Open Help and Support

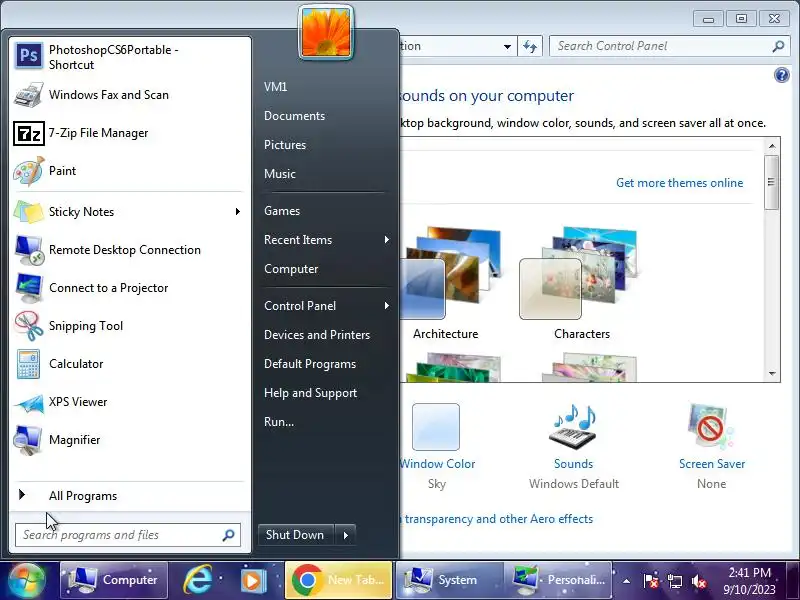click(310, 393)
